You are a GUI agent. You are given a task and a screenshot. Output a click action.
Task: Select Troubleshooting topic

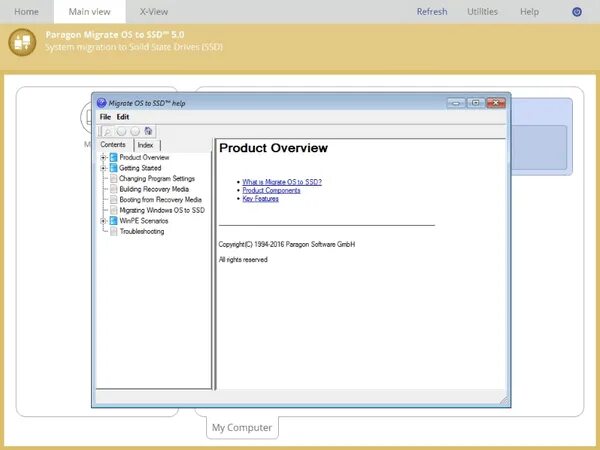[x=142, y=231]
